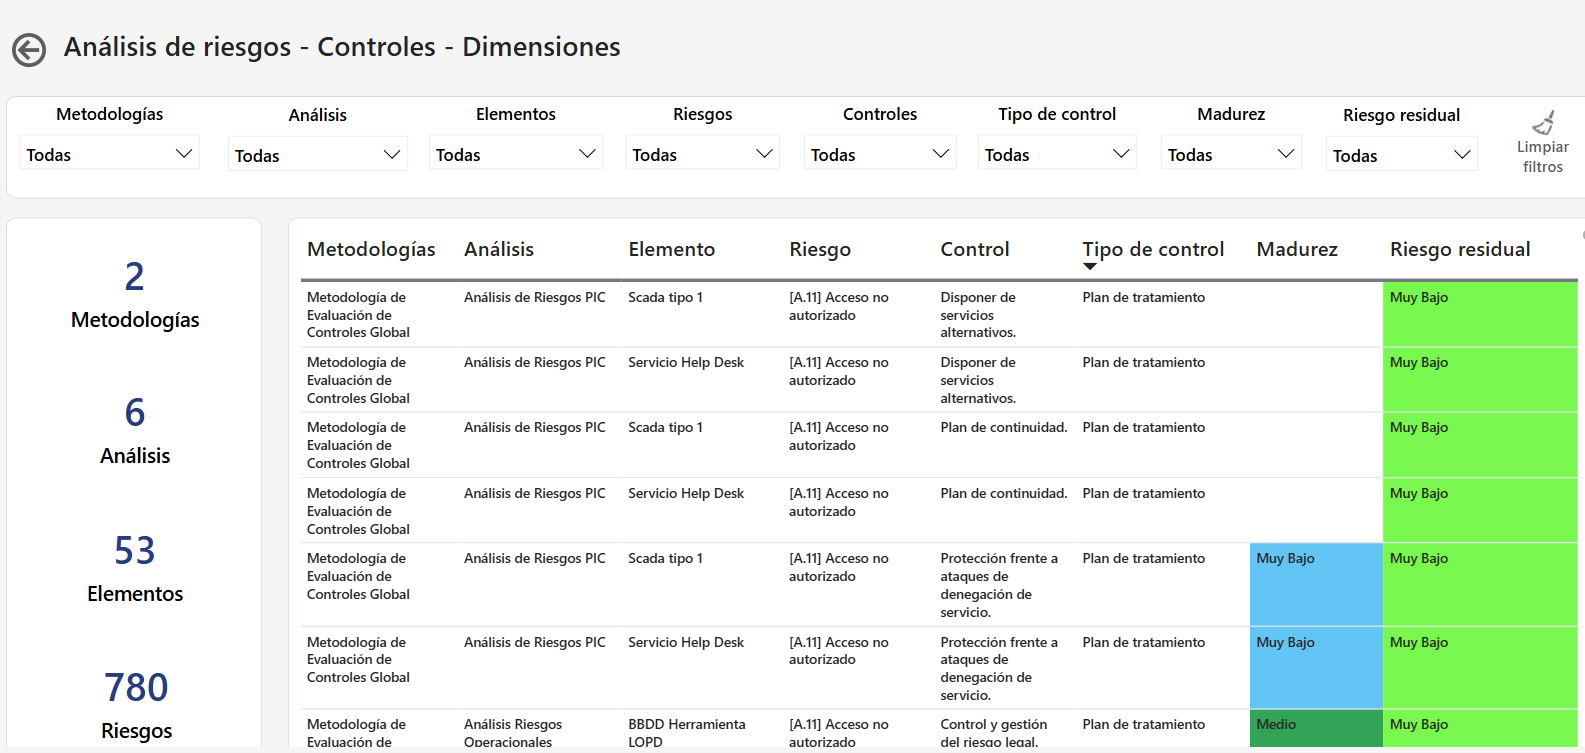
Task: Expand the Análisis filter dropdown
Action: point(317,155)
